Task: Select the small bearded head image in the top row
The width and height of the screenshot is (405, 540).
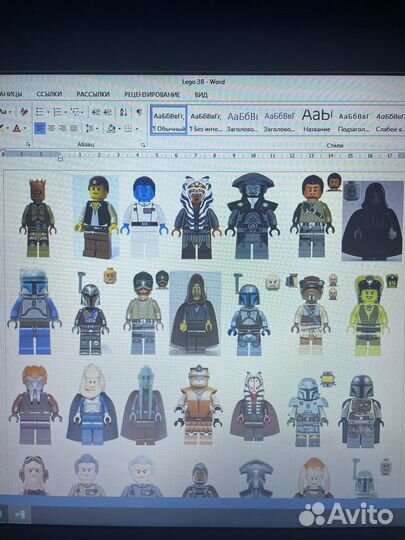Action: click(334, 182)
